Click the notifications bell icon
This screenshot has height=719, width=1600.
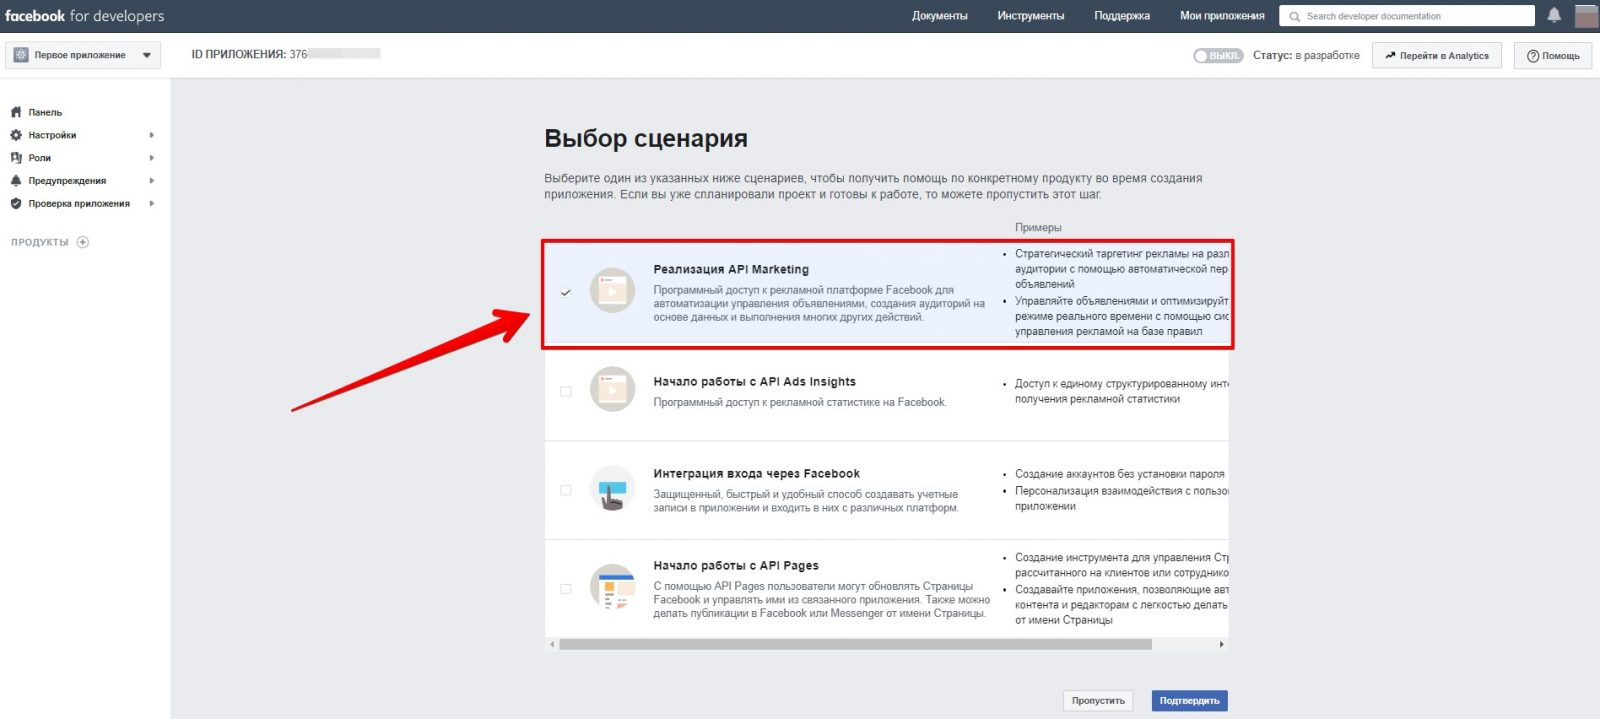click(x=1554, y=15)
